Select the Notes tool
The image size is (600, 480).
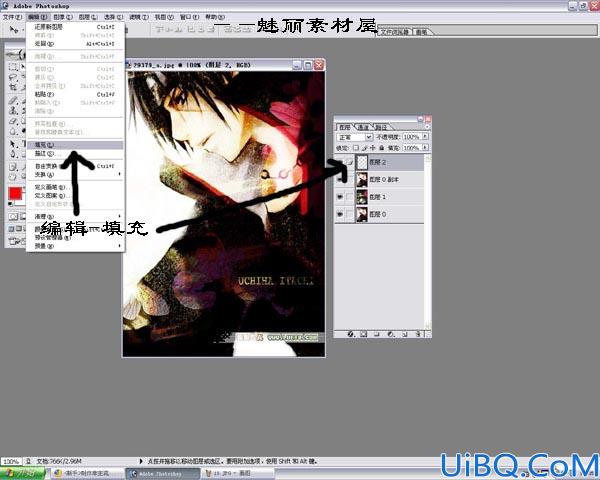pyautogui.click(x=13, y=167)
